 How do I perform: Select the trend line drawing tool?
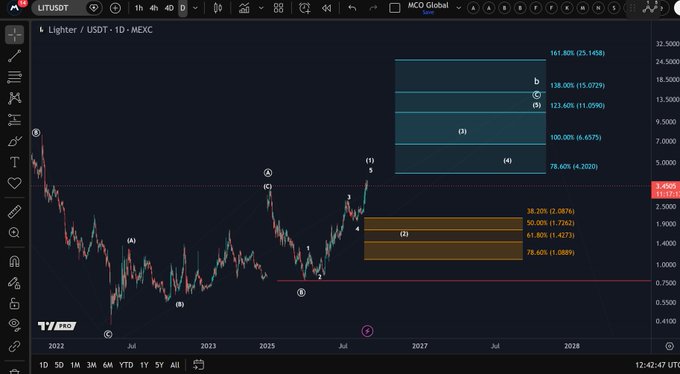14,56
